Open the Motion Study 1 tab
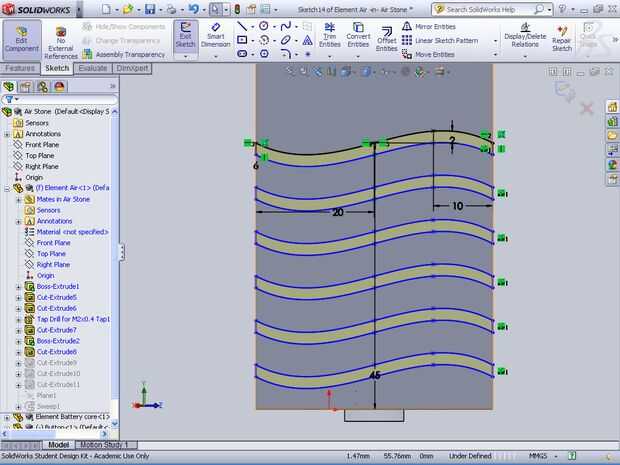The image size is (620, 465). point(105,445)
